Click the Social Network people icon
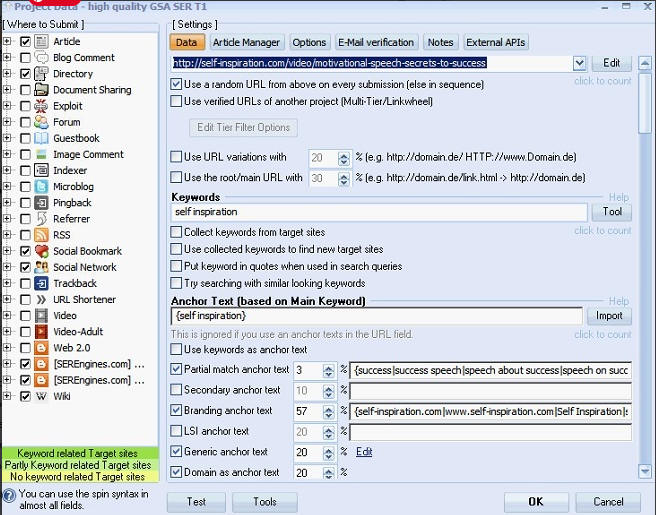The height and width of the screenshot is (515, 656). pos(42,267)
